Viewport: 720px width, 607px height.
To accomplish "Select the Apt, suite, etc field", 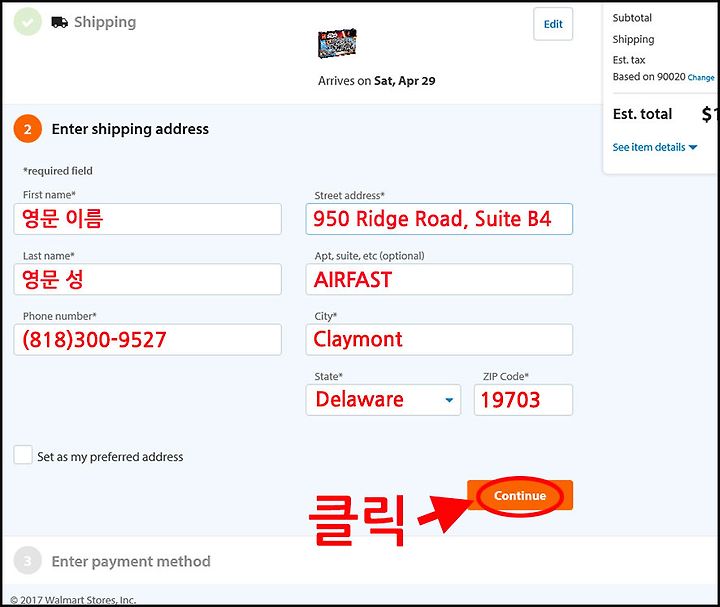I will coord(439,279).
